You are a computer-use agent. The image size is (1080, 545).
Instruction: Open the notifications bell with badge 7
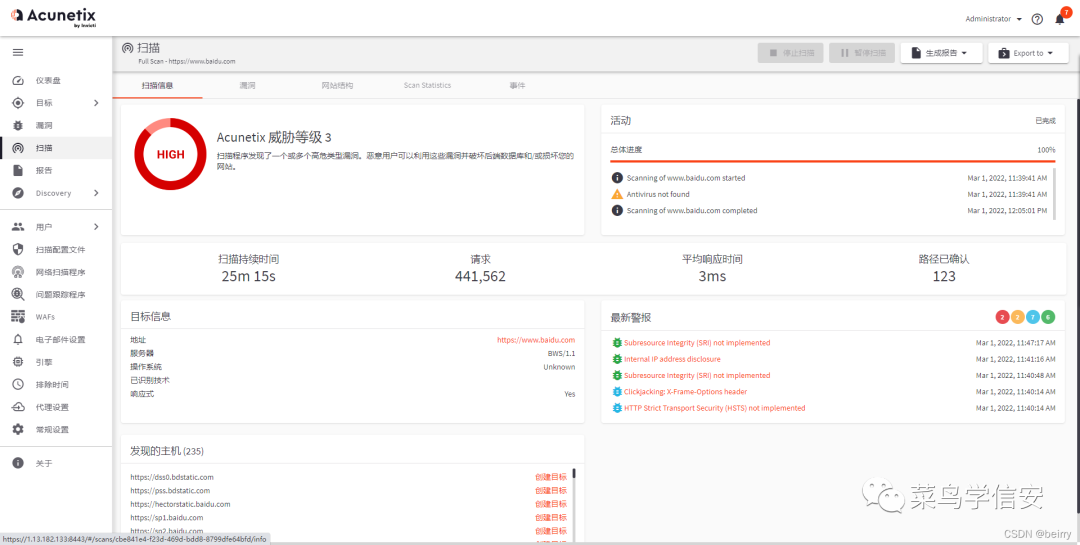(x=1061, y=18)
